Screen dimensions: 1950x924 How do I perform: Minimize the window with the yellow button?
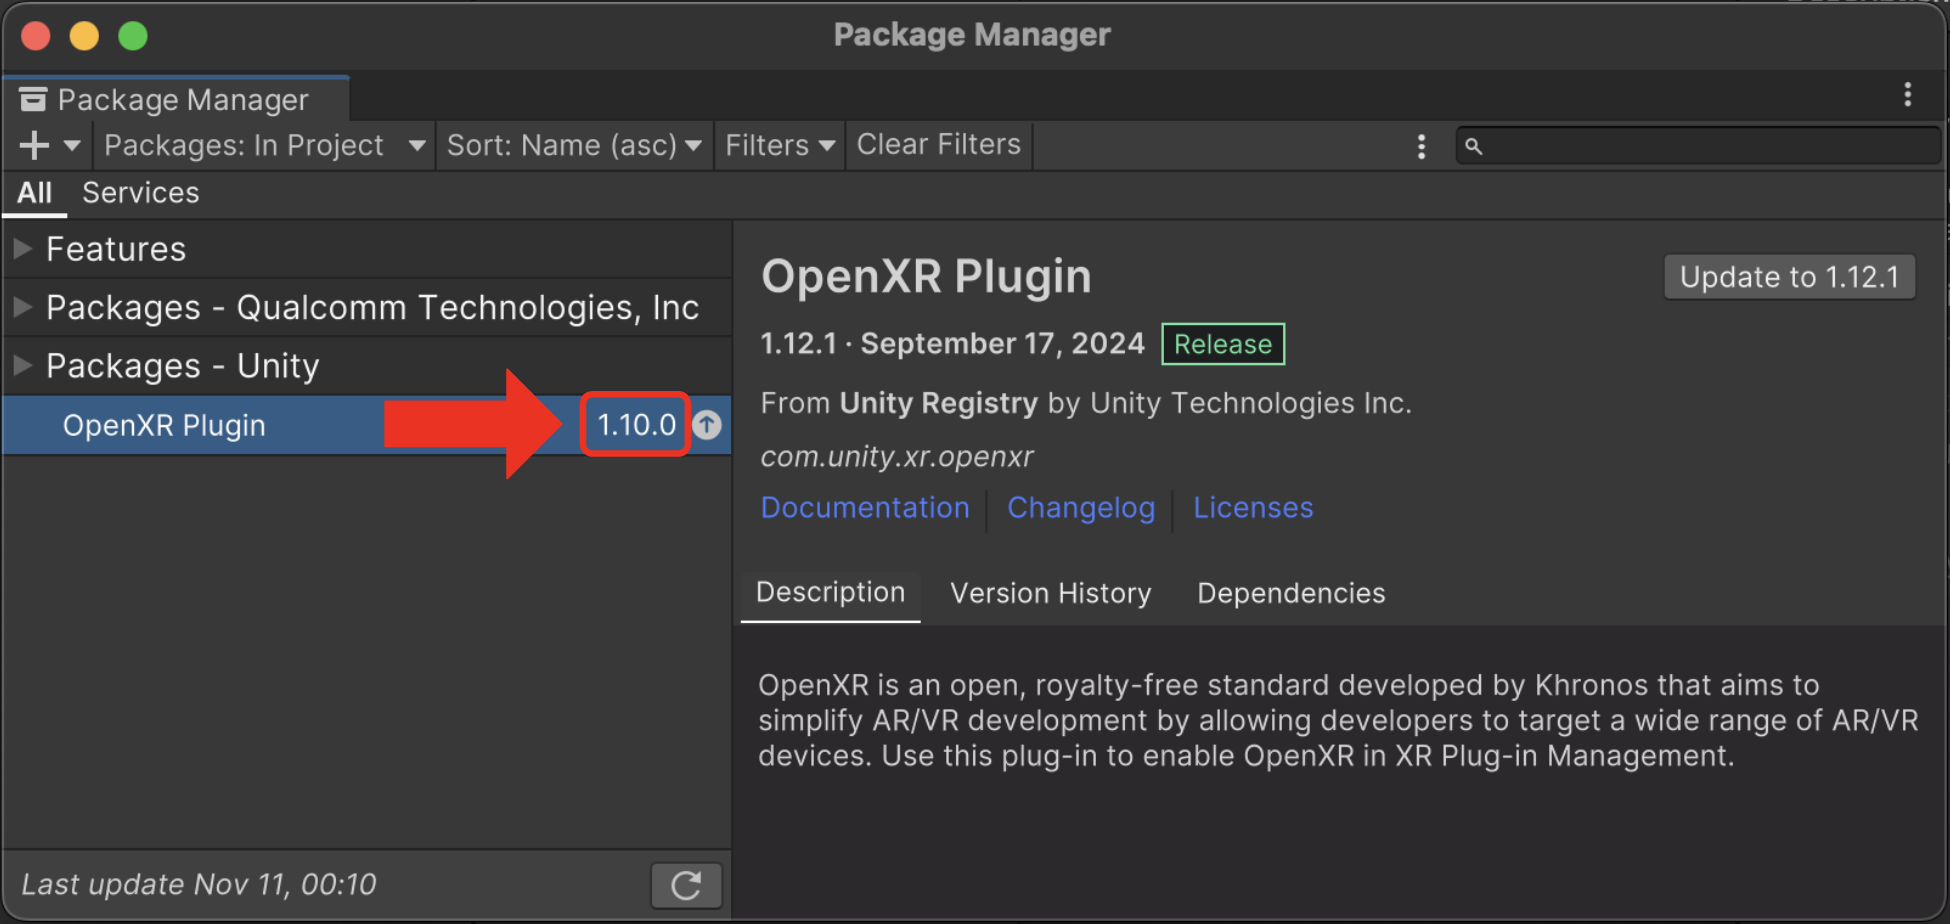84,36
